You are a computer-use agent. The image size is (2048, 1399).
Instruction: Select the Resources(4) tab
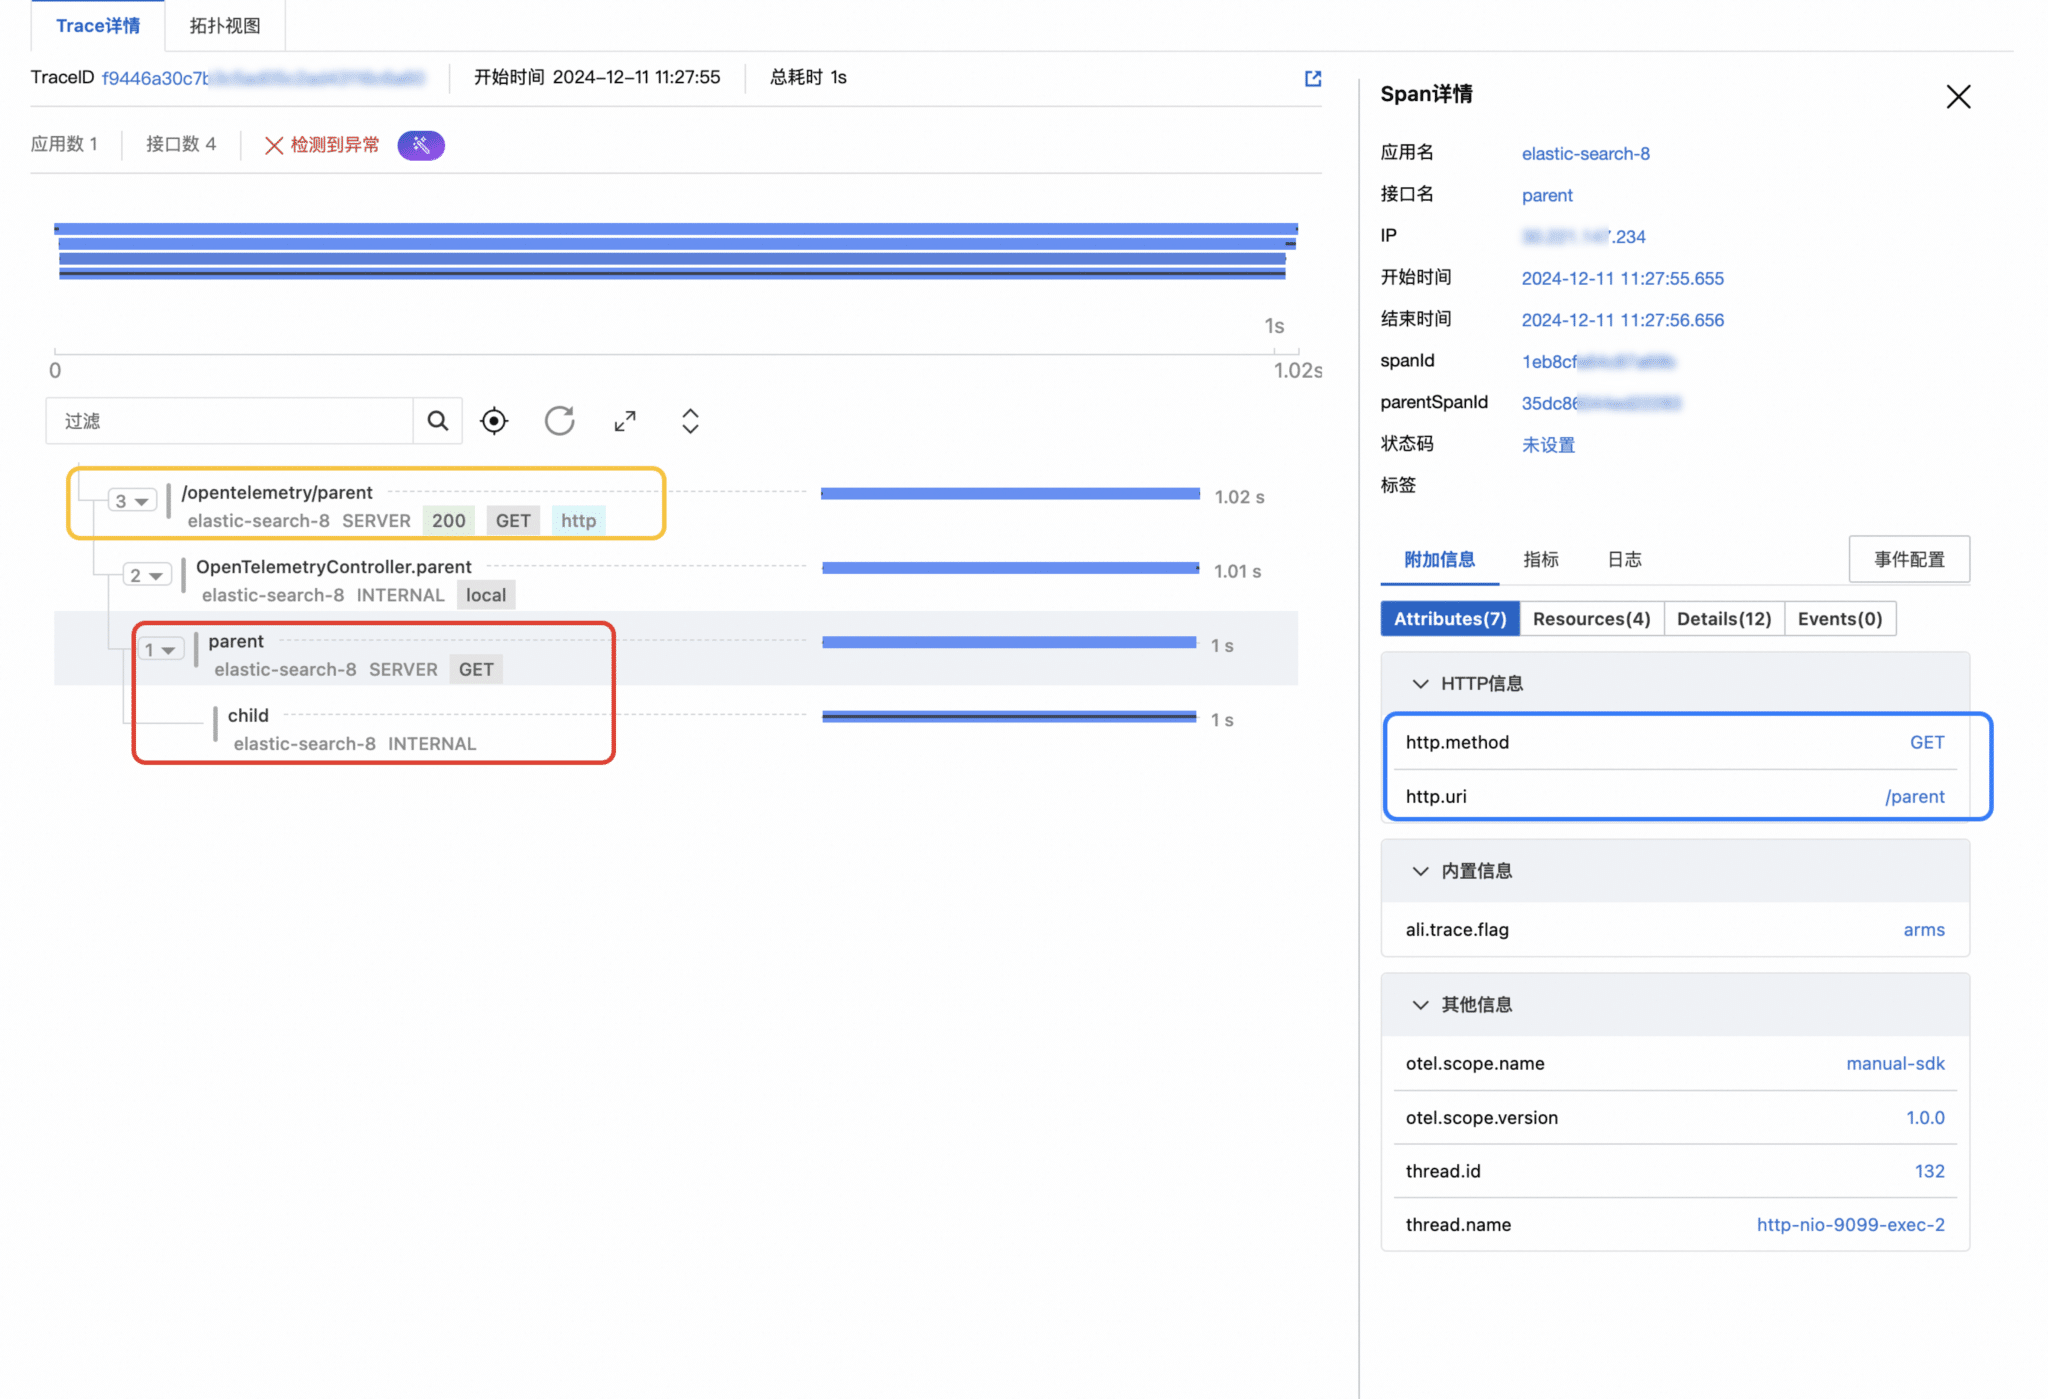tap(1591, 619)
